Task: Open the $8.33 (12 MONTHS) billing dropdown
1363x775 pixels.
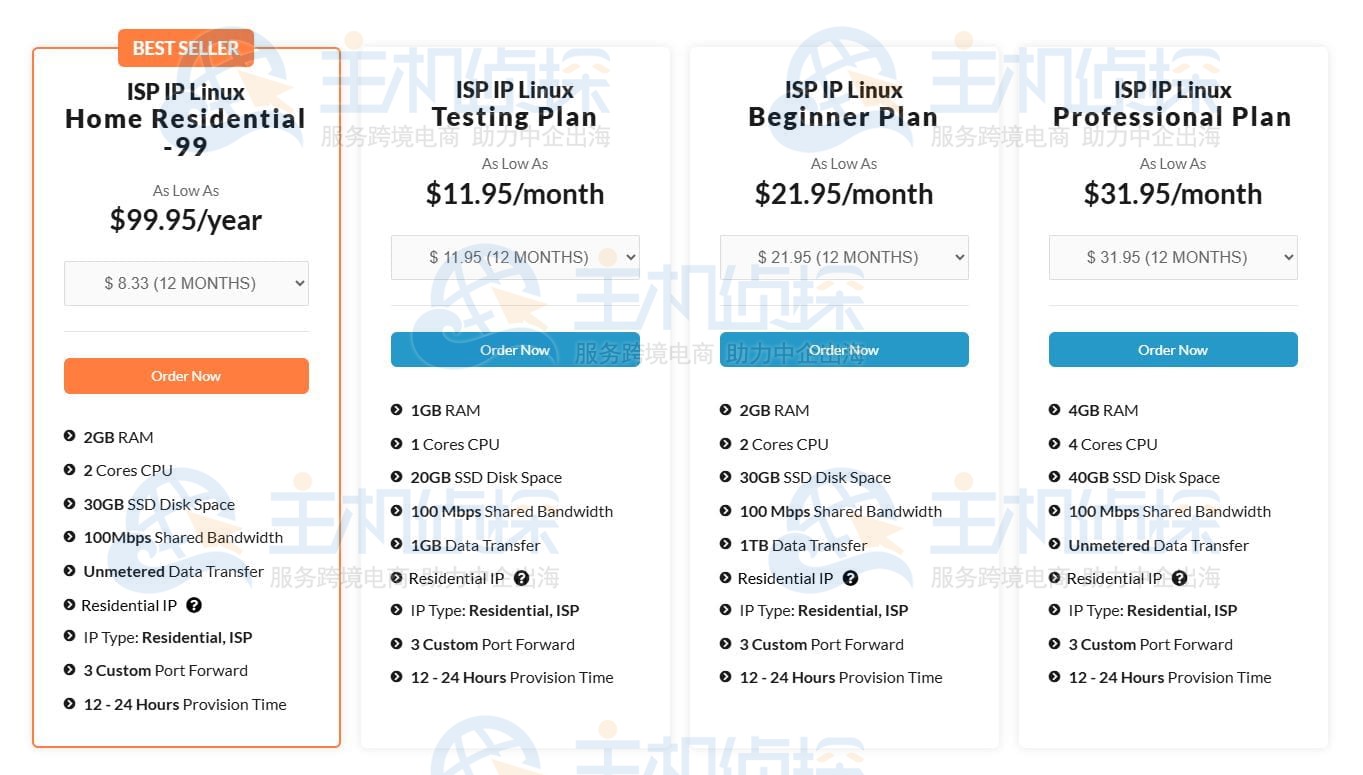Action: [x=186, y=283]
